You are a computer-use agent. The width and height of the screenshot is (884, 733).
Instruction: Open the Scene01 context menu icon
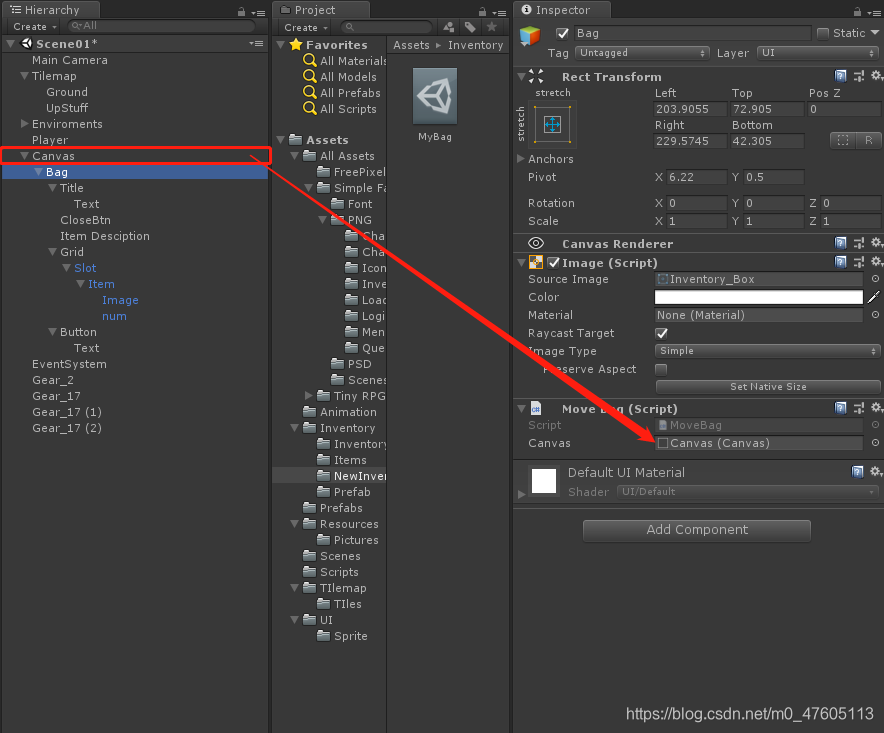tap(257, 43)
